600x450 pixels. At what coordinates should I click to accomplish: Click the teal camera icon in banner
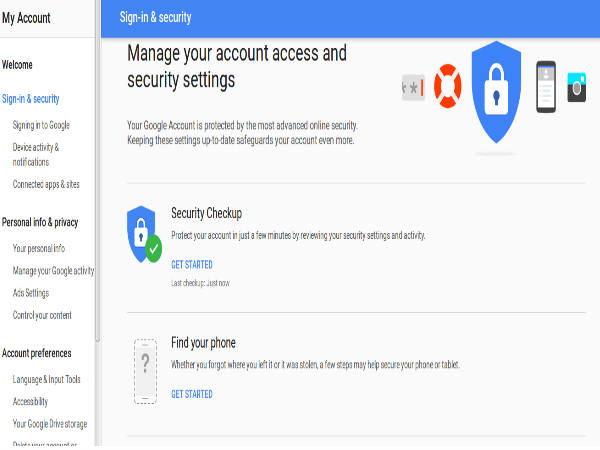576,87
